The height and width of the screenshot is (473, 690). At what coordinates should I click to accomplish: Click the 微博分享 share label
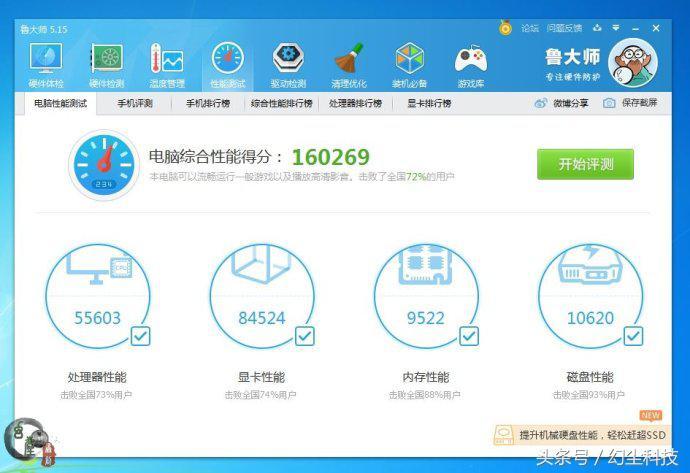(x=571, y=103)
